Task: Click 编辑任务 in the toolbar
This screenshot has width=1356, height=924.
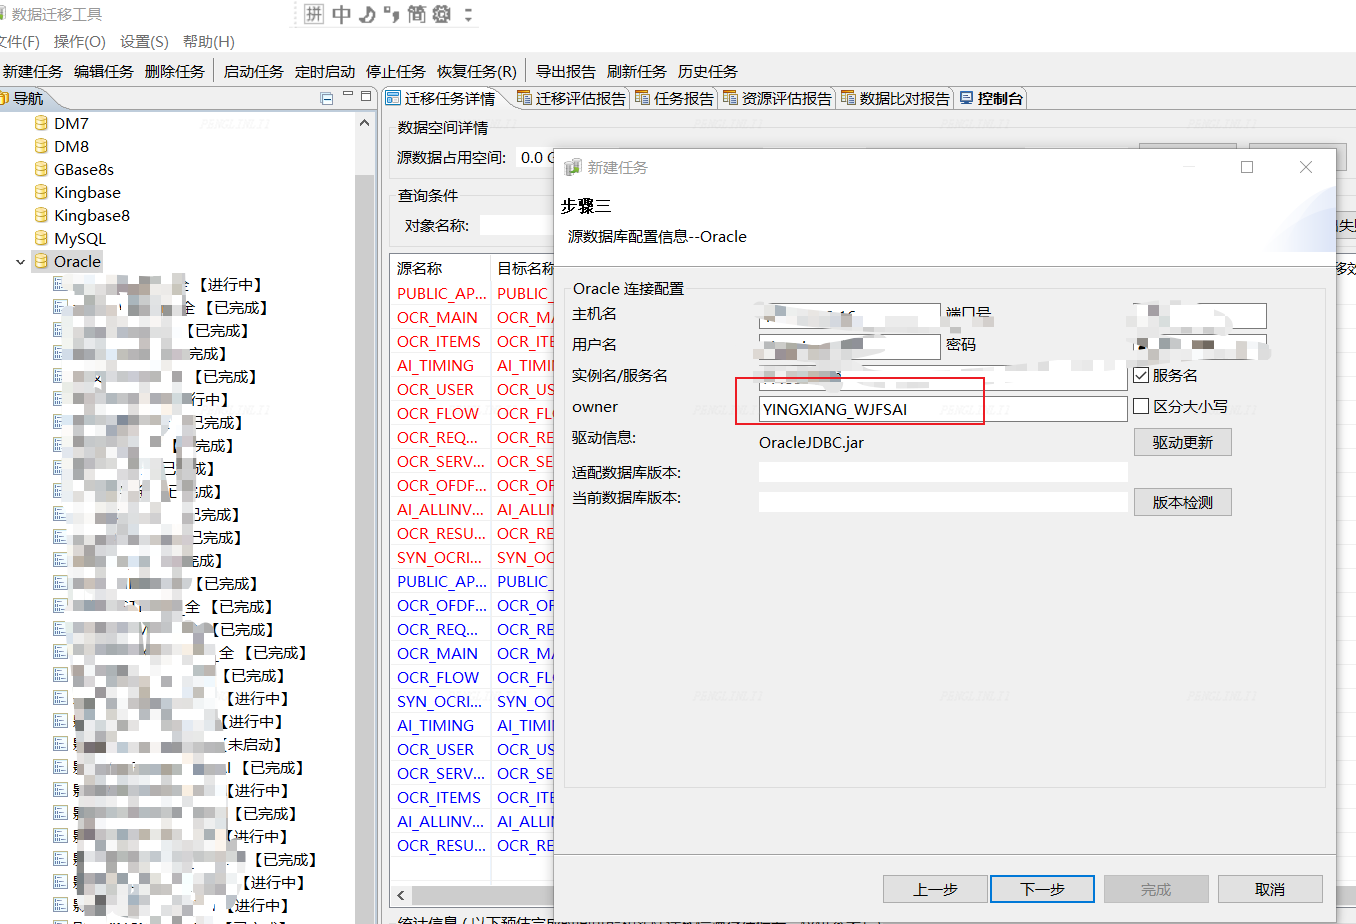Action: click(104, 71)
